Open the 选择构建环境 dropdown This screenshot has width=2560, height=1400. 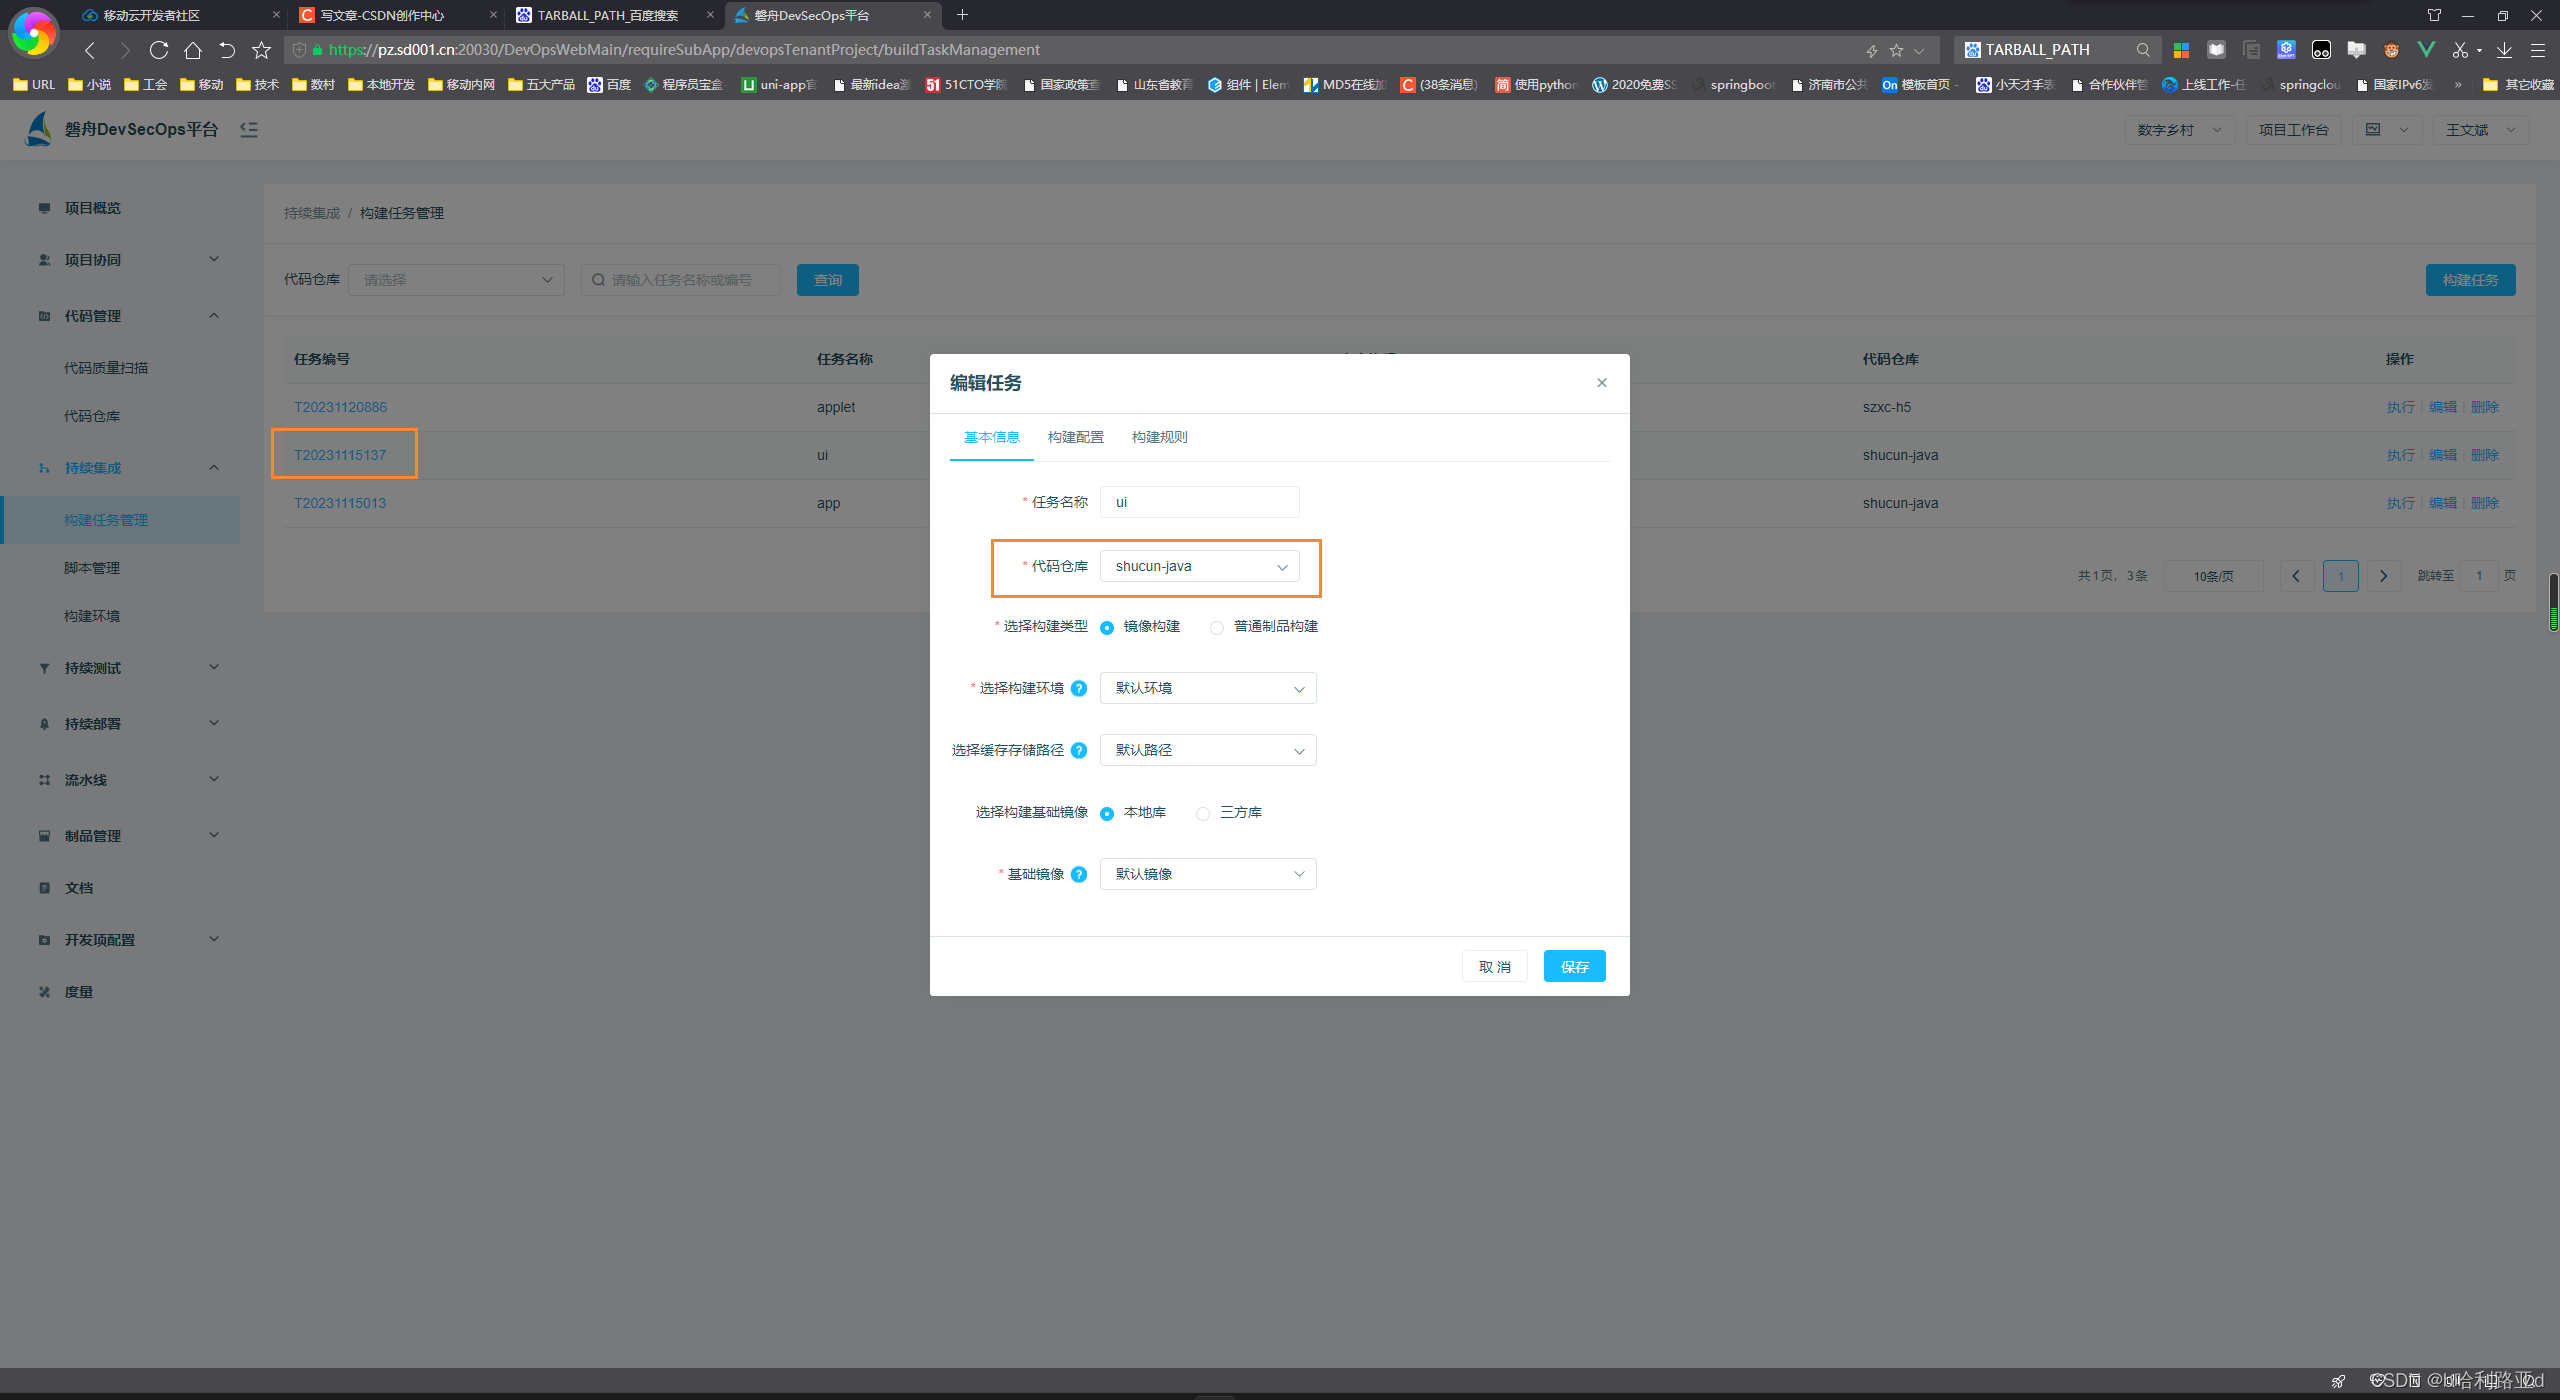point(1208,688)
